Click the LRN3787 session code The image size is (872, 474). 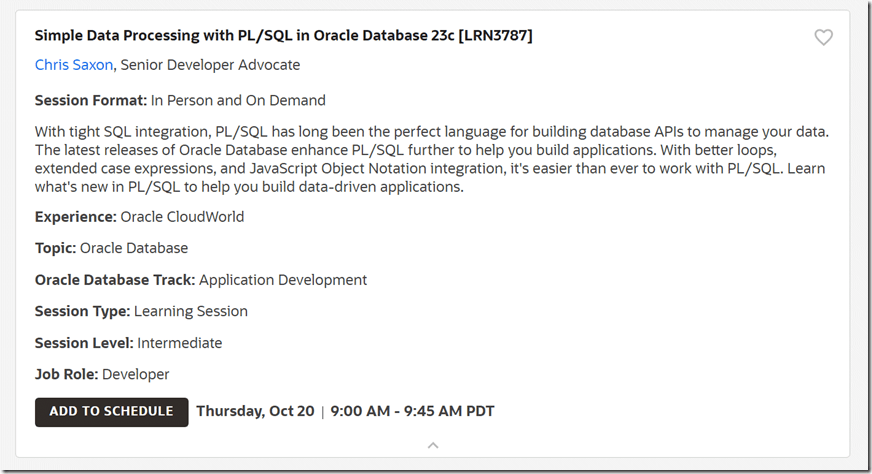coord(496,35)
